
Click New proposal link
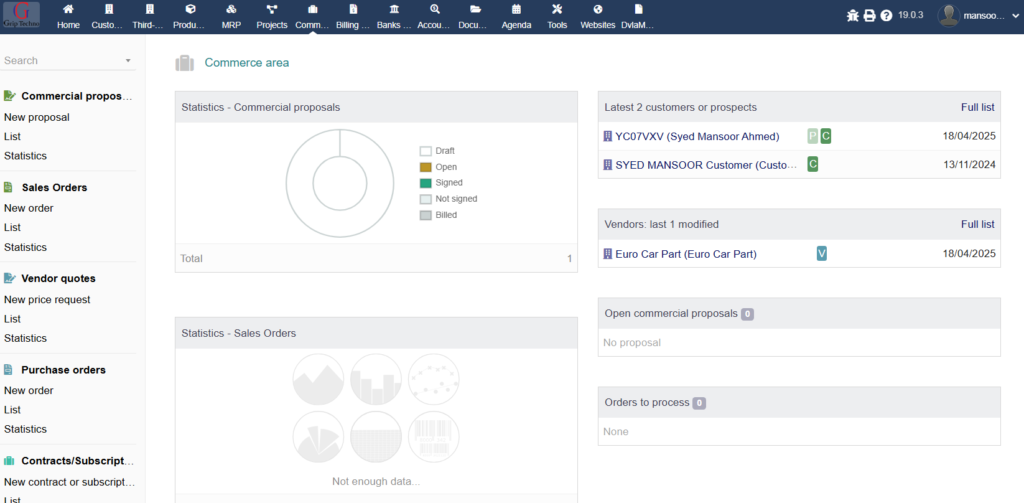37,117
